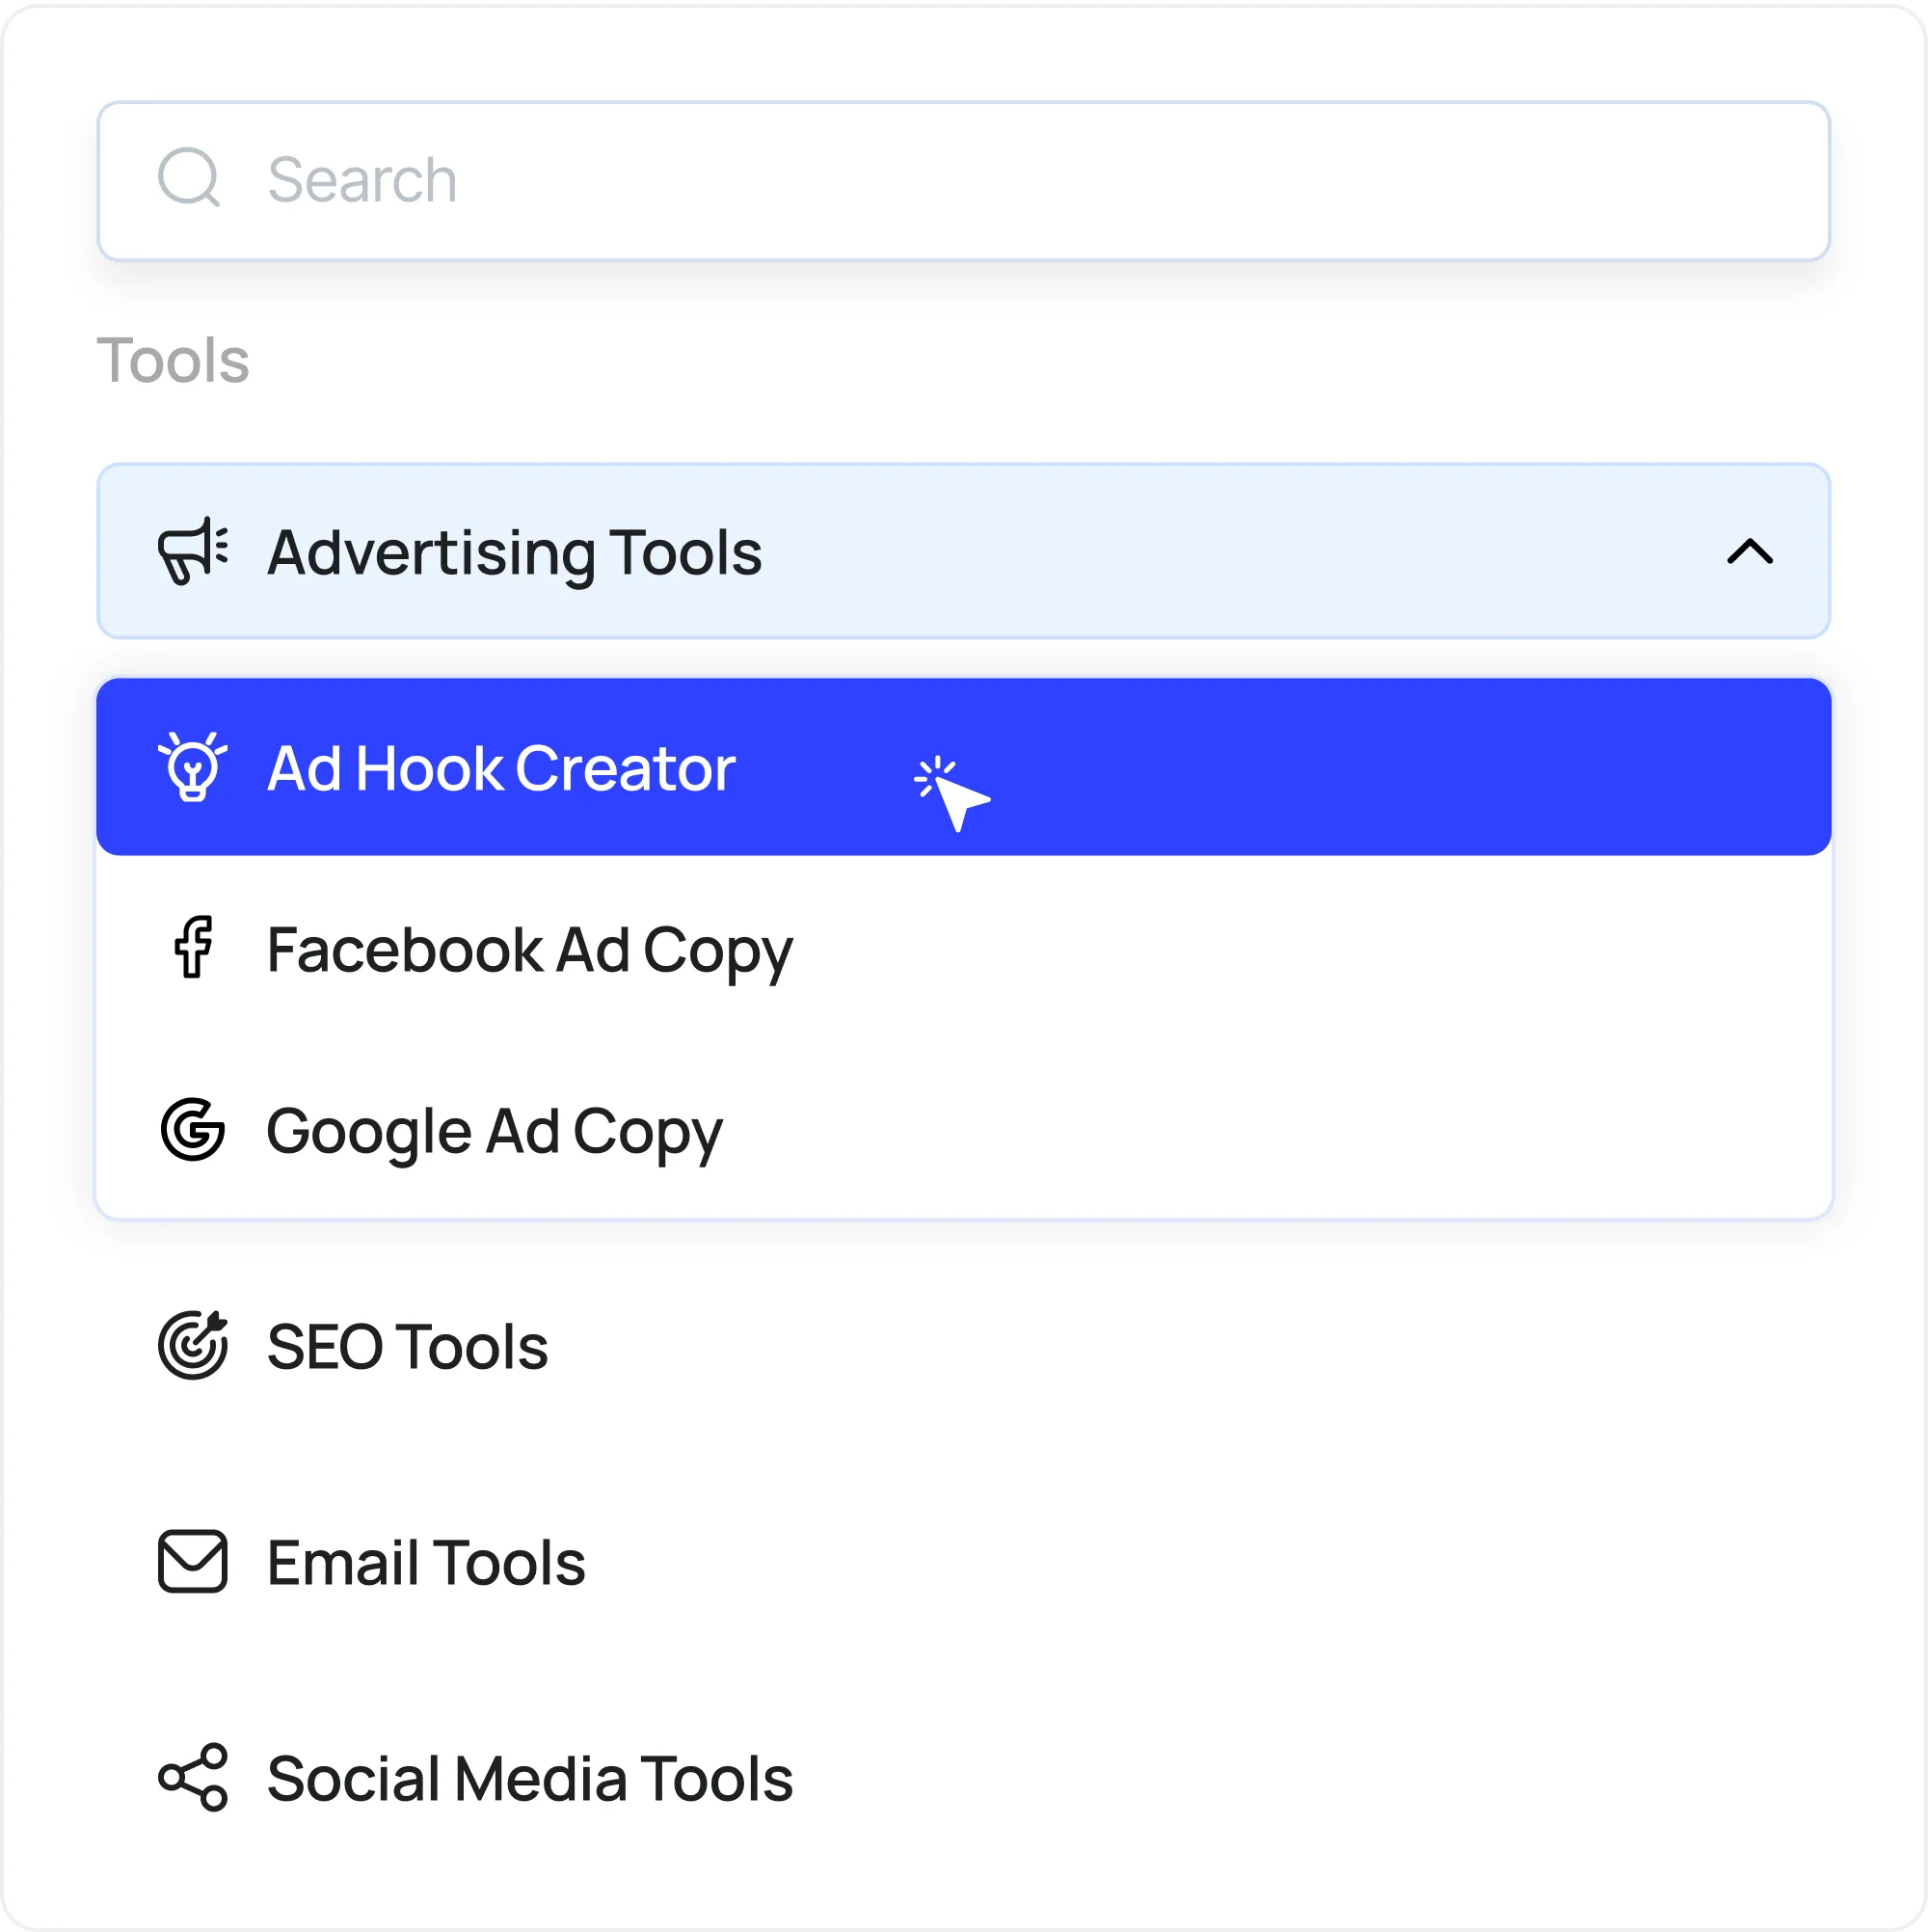Viewport: 1928px width, 1932px height.
Task: Click the SEO target icon
Action: (x=193, y=1345)
